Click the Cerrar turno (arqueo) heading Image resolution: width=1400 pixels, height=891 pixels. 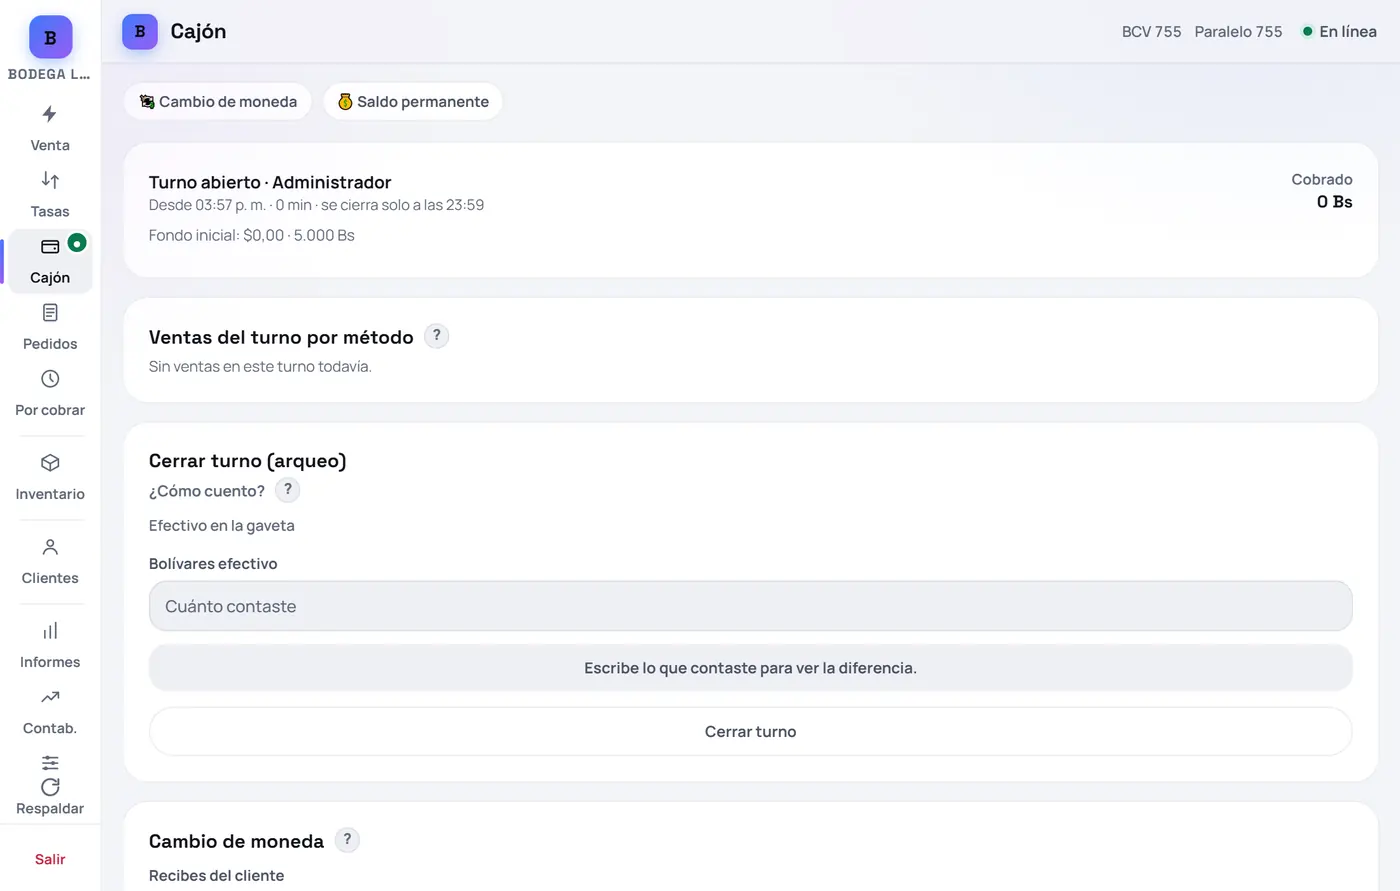click(x=248, y=461)
